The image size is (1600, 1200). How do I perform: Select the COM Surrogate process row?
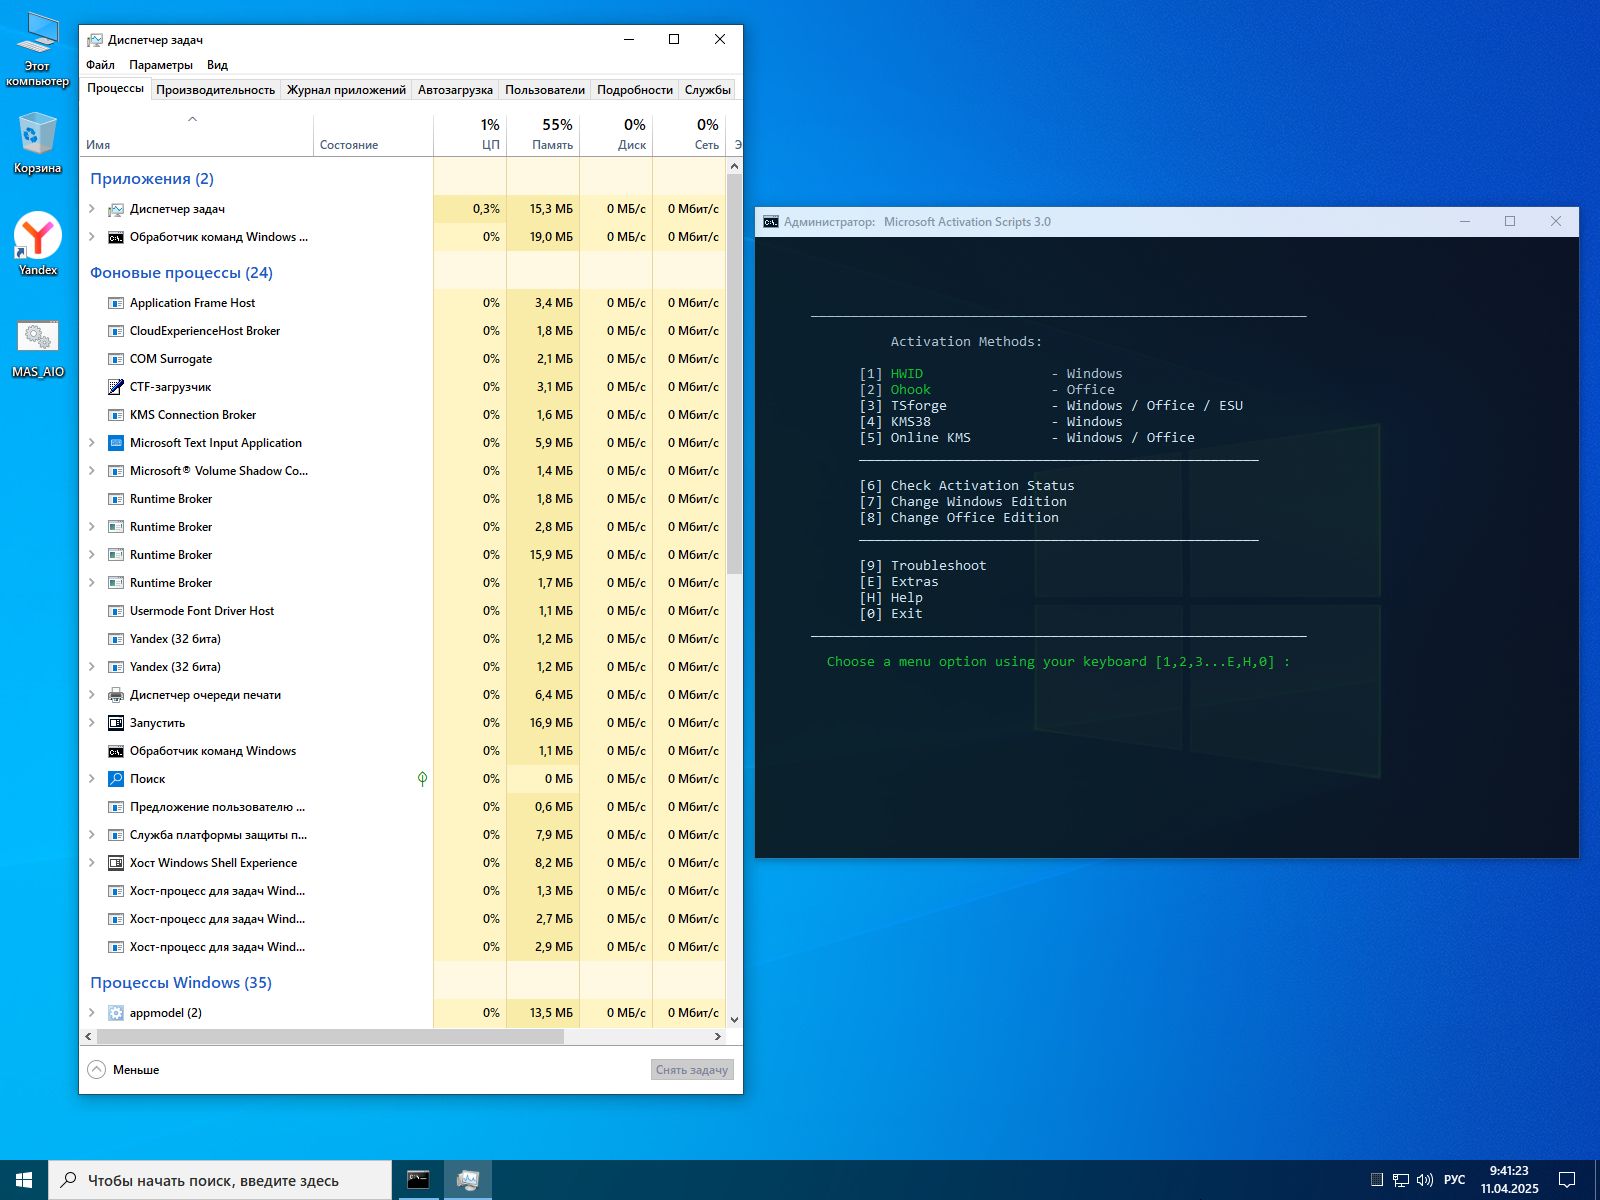pyautogui.click(x=403, y=359)
